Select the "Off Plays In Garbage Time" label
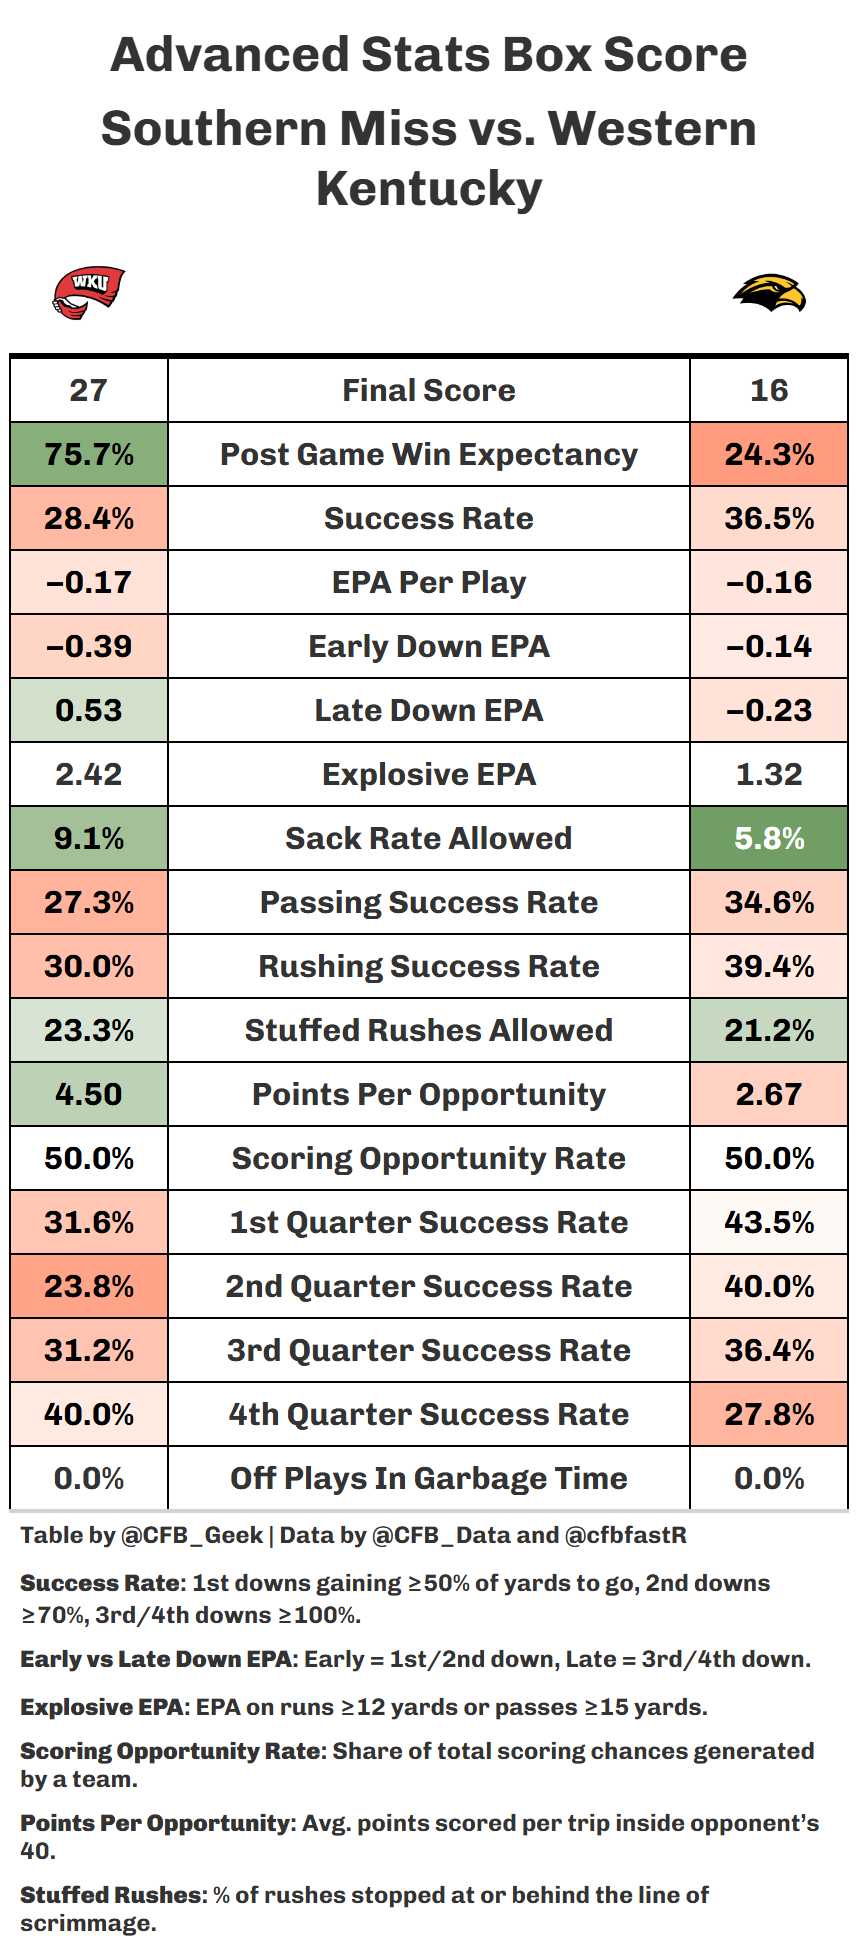The width and height of the screenshot is (858, 1958). (429, 1478)
